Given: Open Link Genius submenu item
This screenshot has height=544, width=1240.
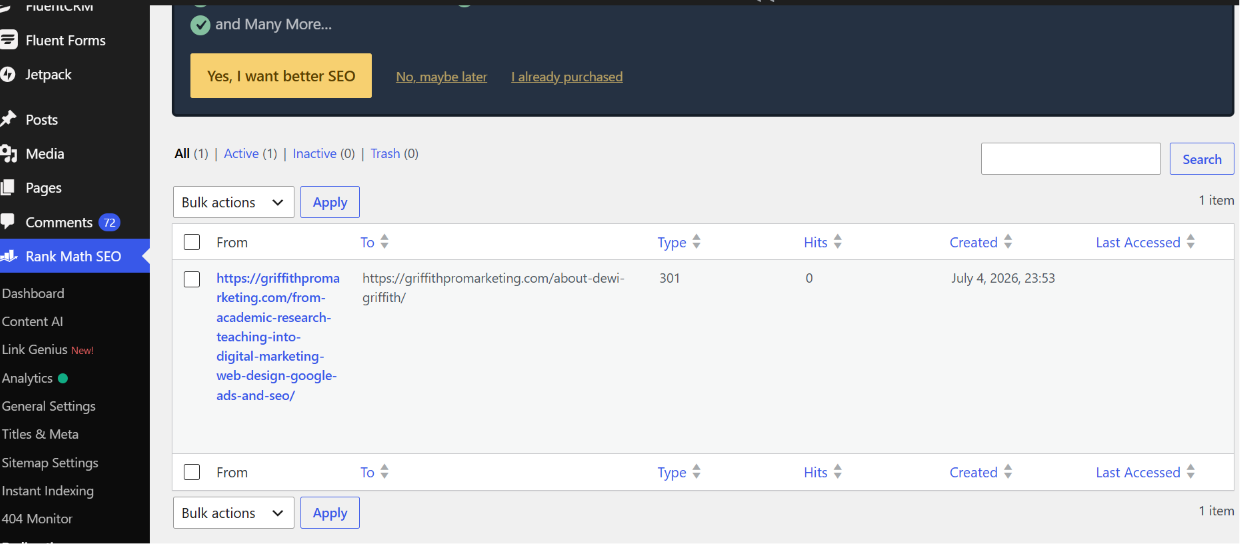Looking at the screenshot, I should [x=35, y=349].
